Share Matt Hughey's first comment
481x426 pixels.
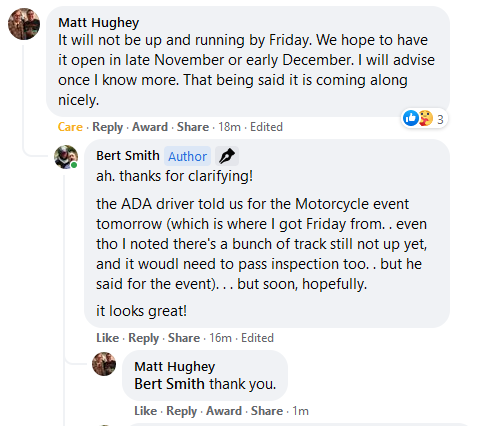(193, 127)
